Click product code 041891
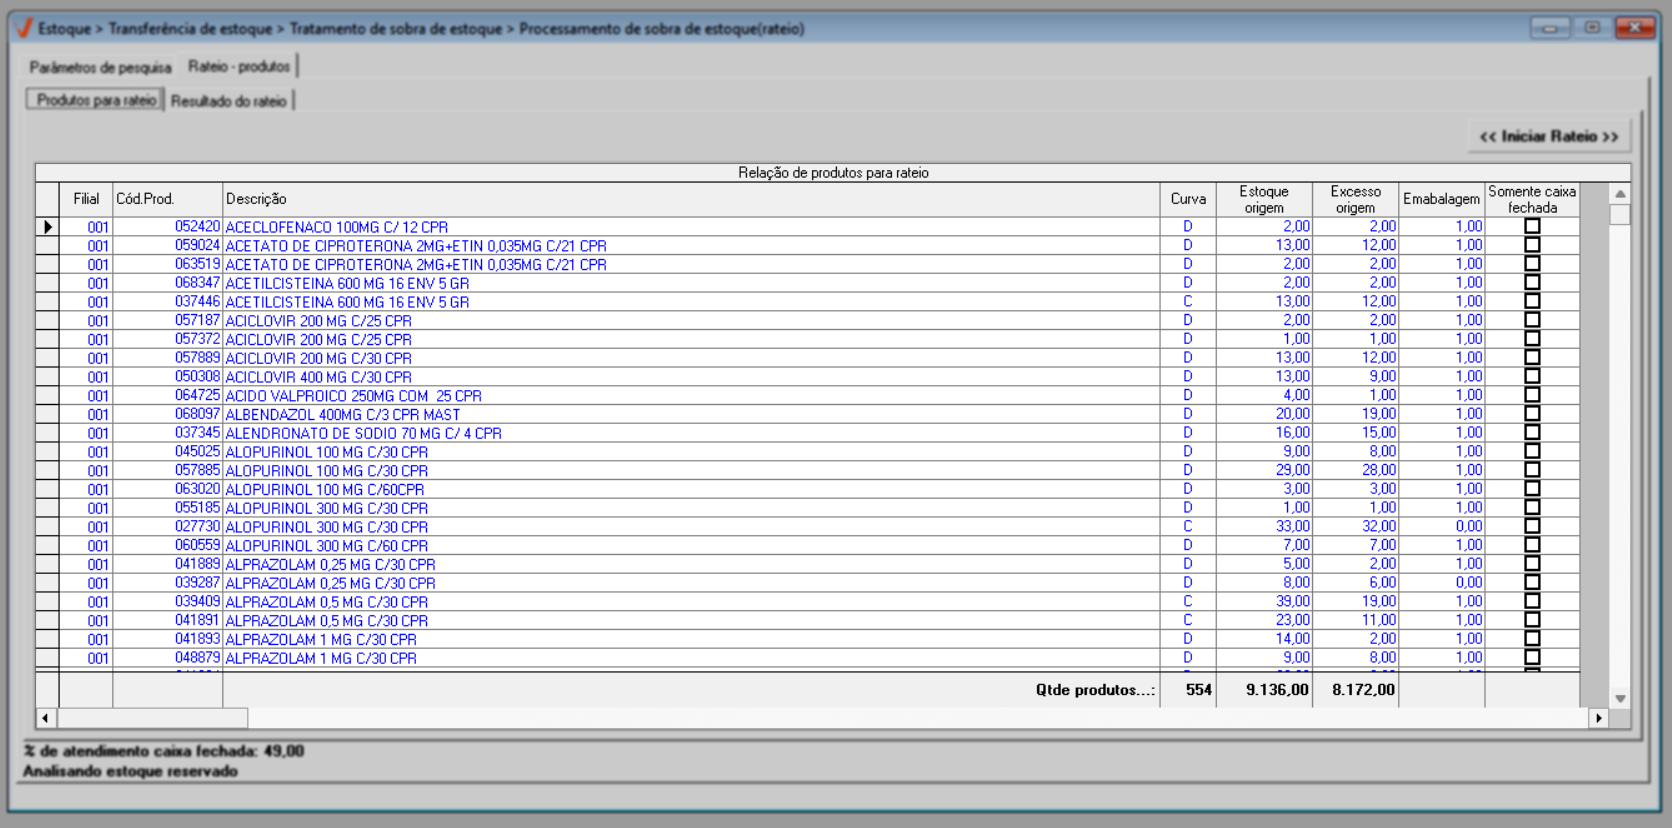 [197, 620]
